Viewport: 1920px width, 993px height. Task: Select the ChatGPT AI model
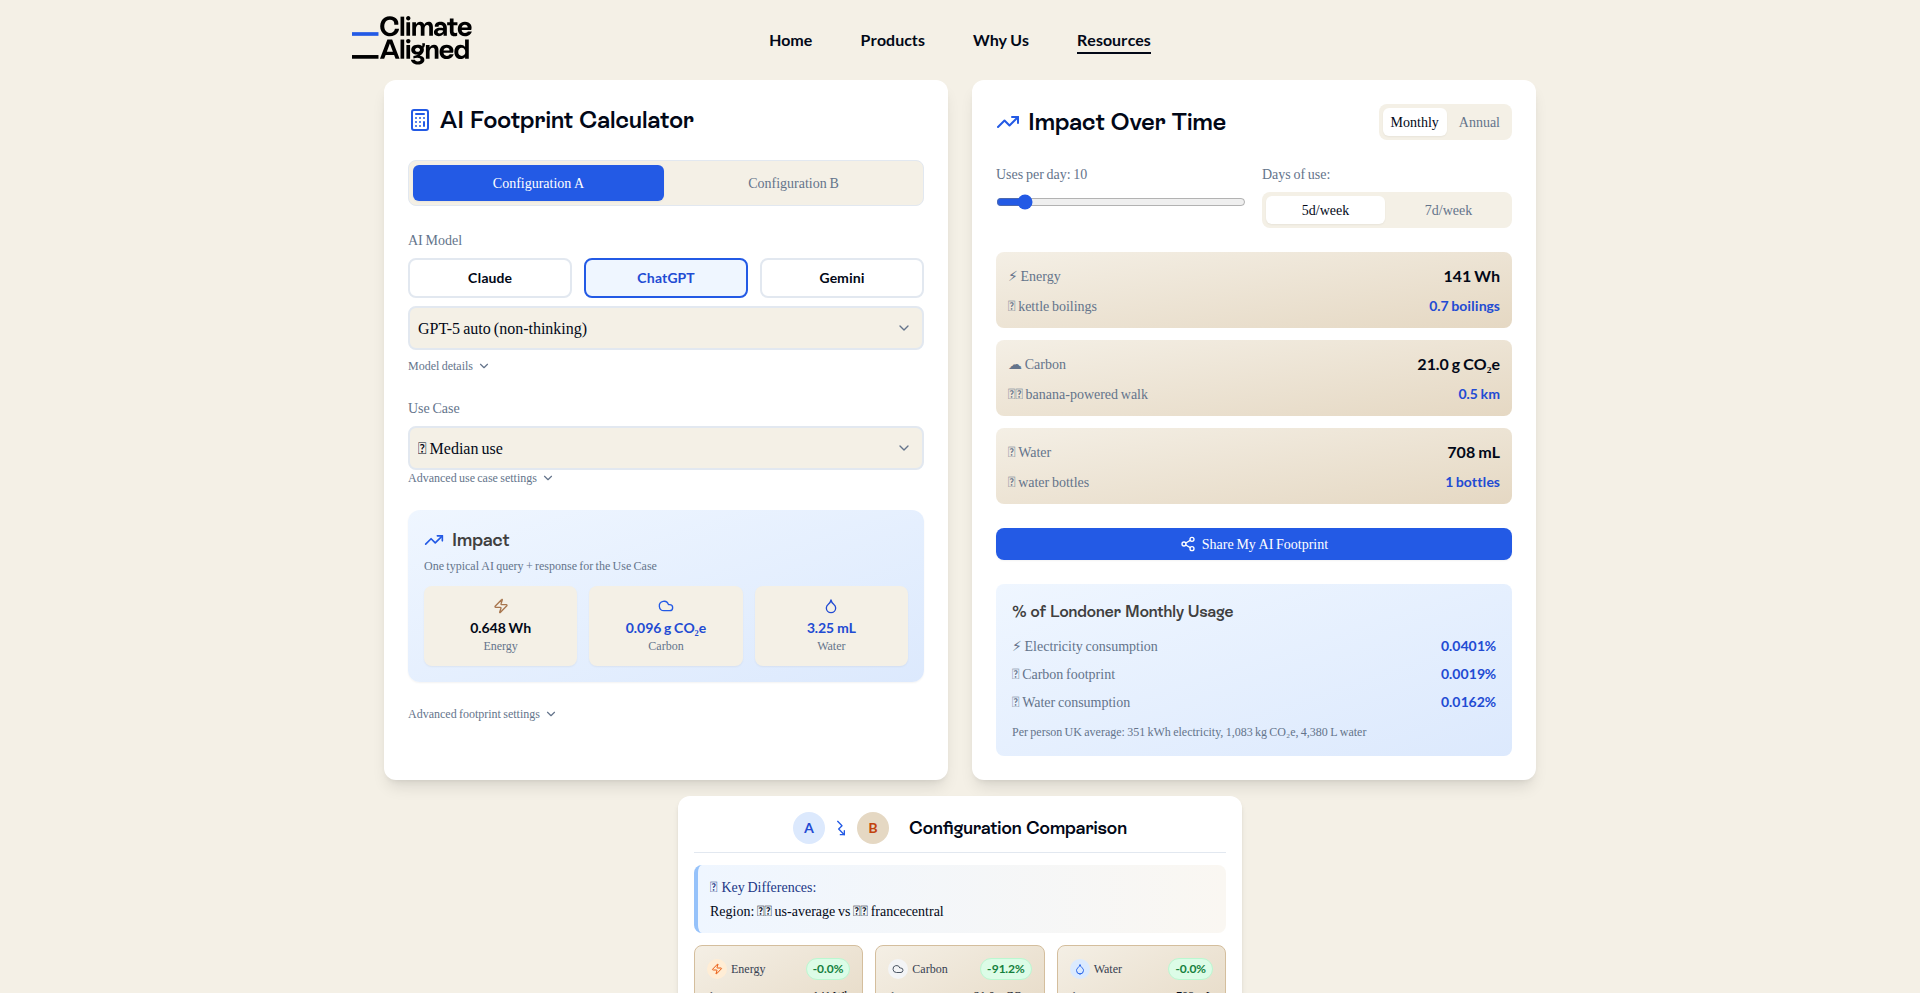(x=666, y=278)
